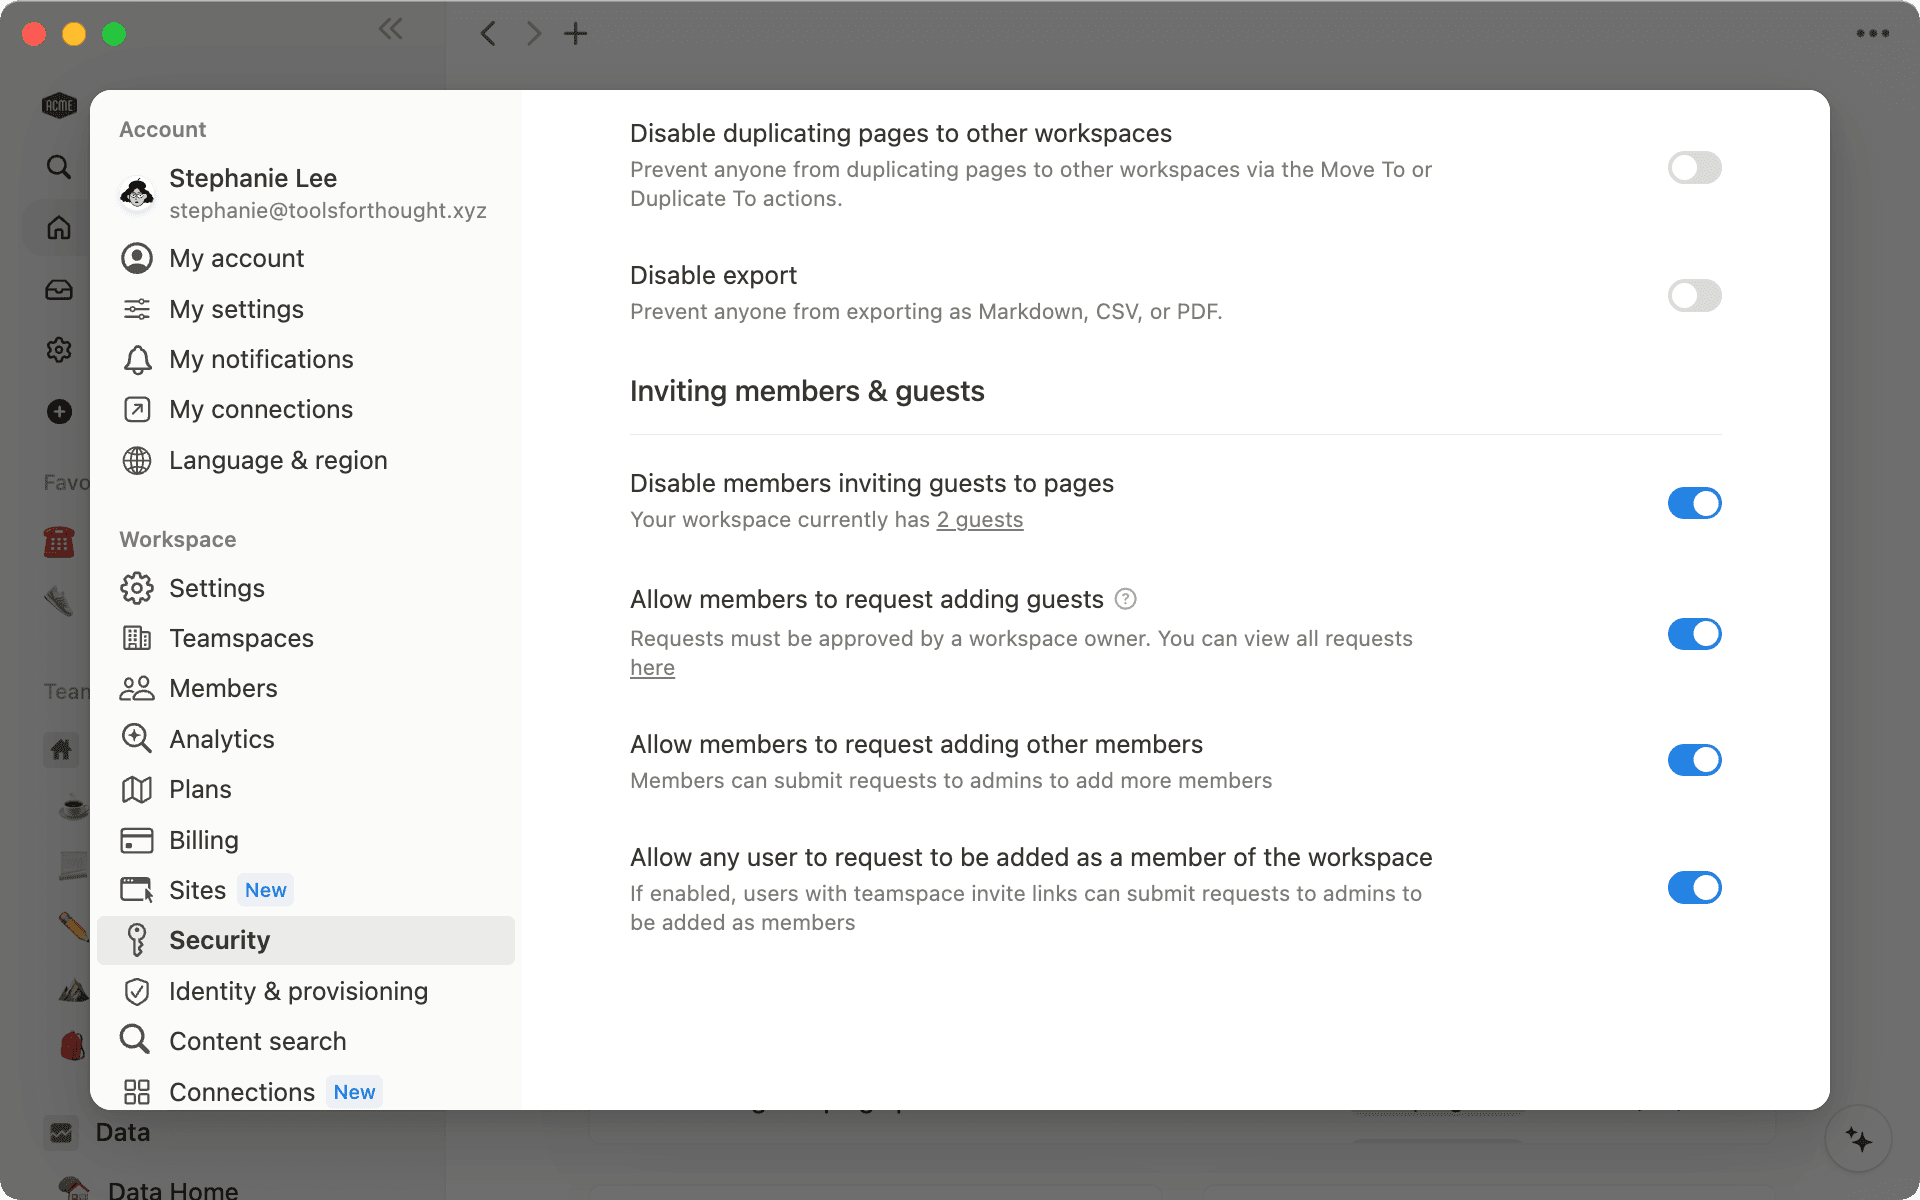The image size is (1920, 1200).
Task: Click the help icon beside request adding guests
Action: [1124, 598]
